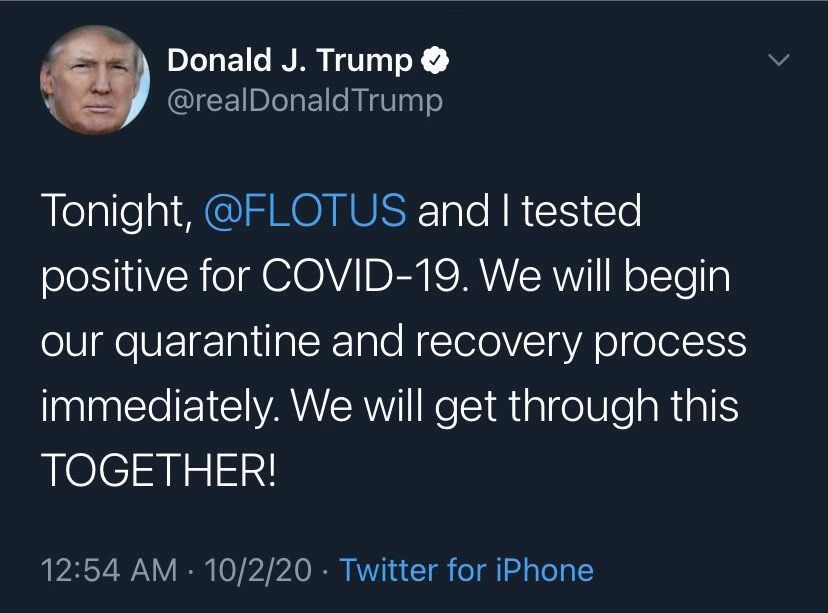Open the tweet options chevron menu

(778, 62)
